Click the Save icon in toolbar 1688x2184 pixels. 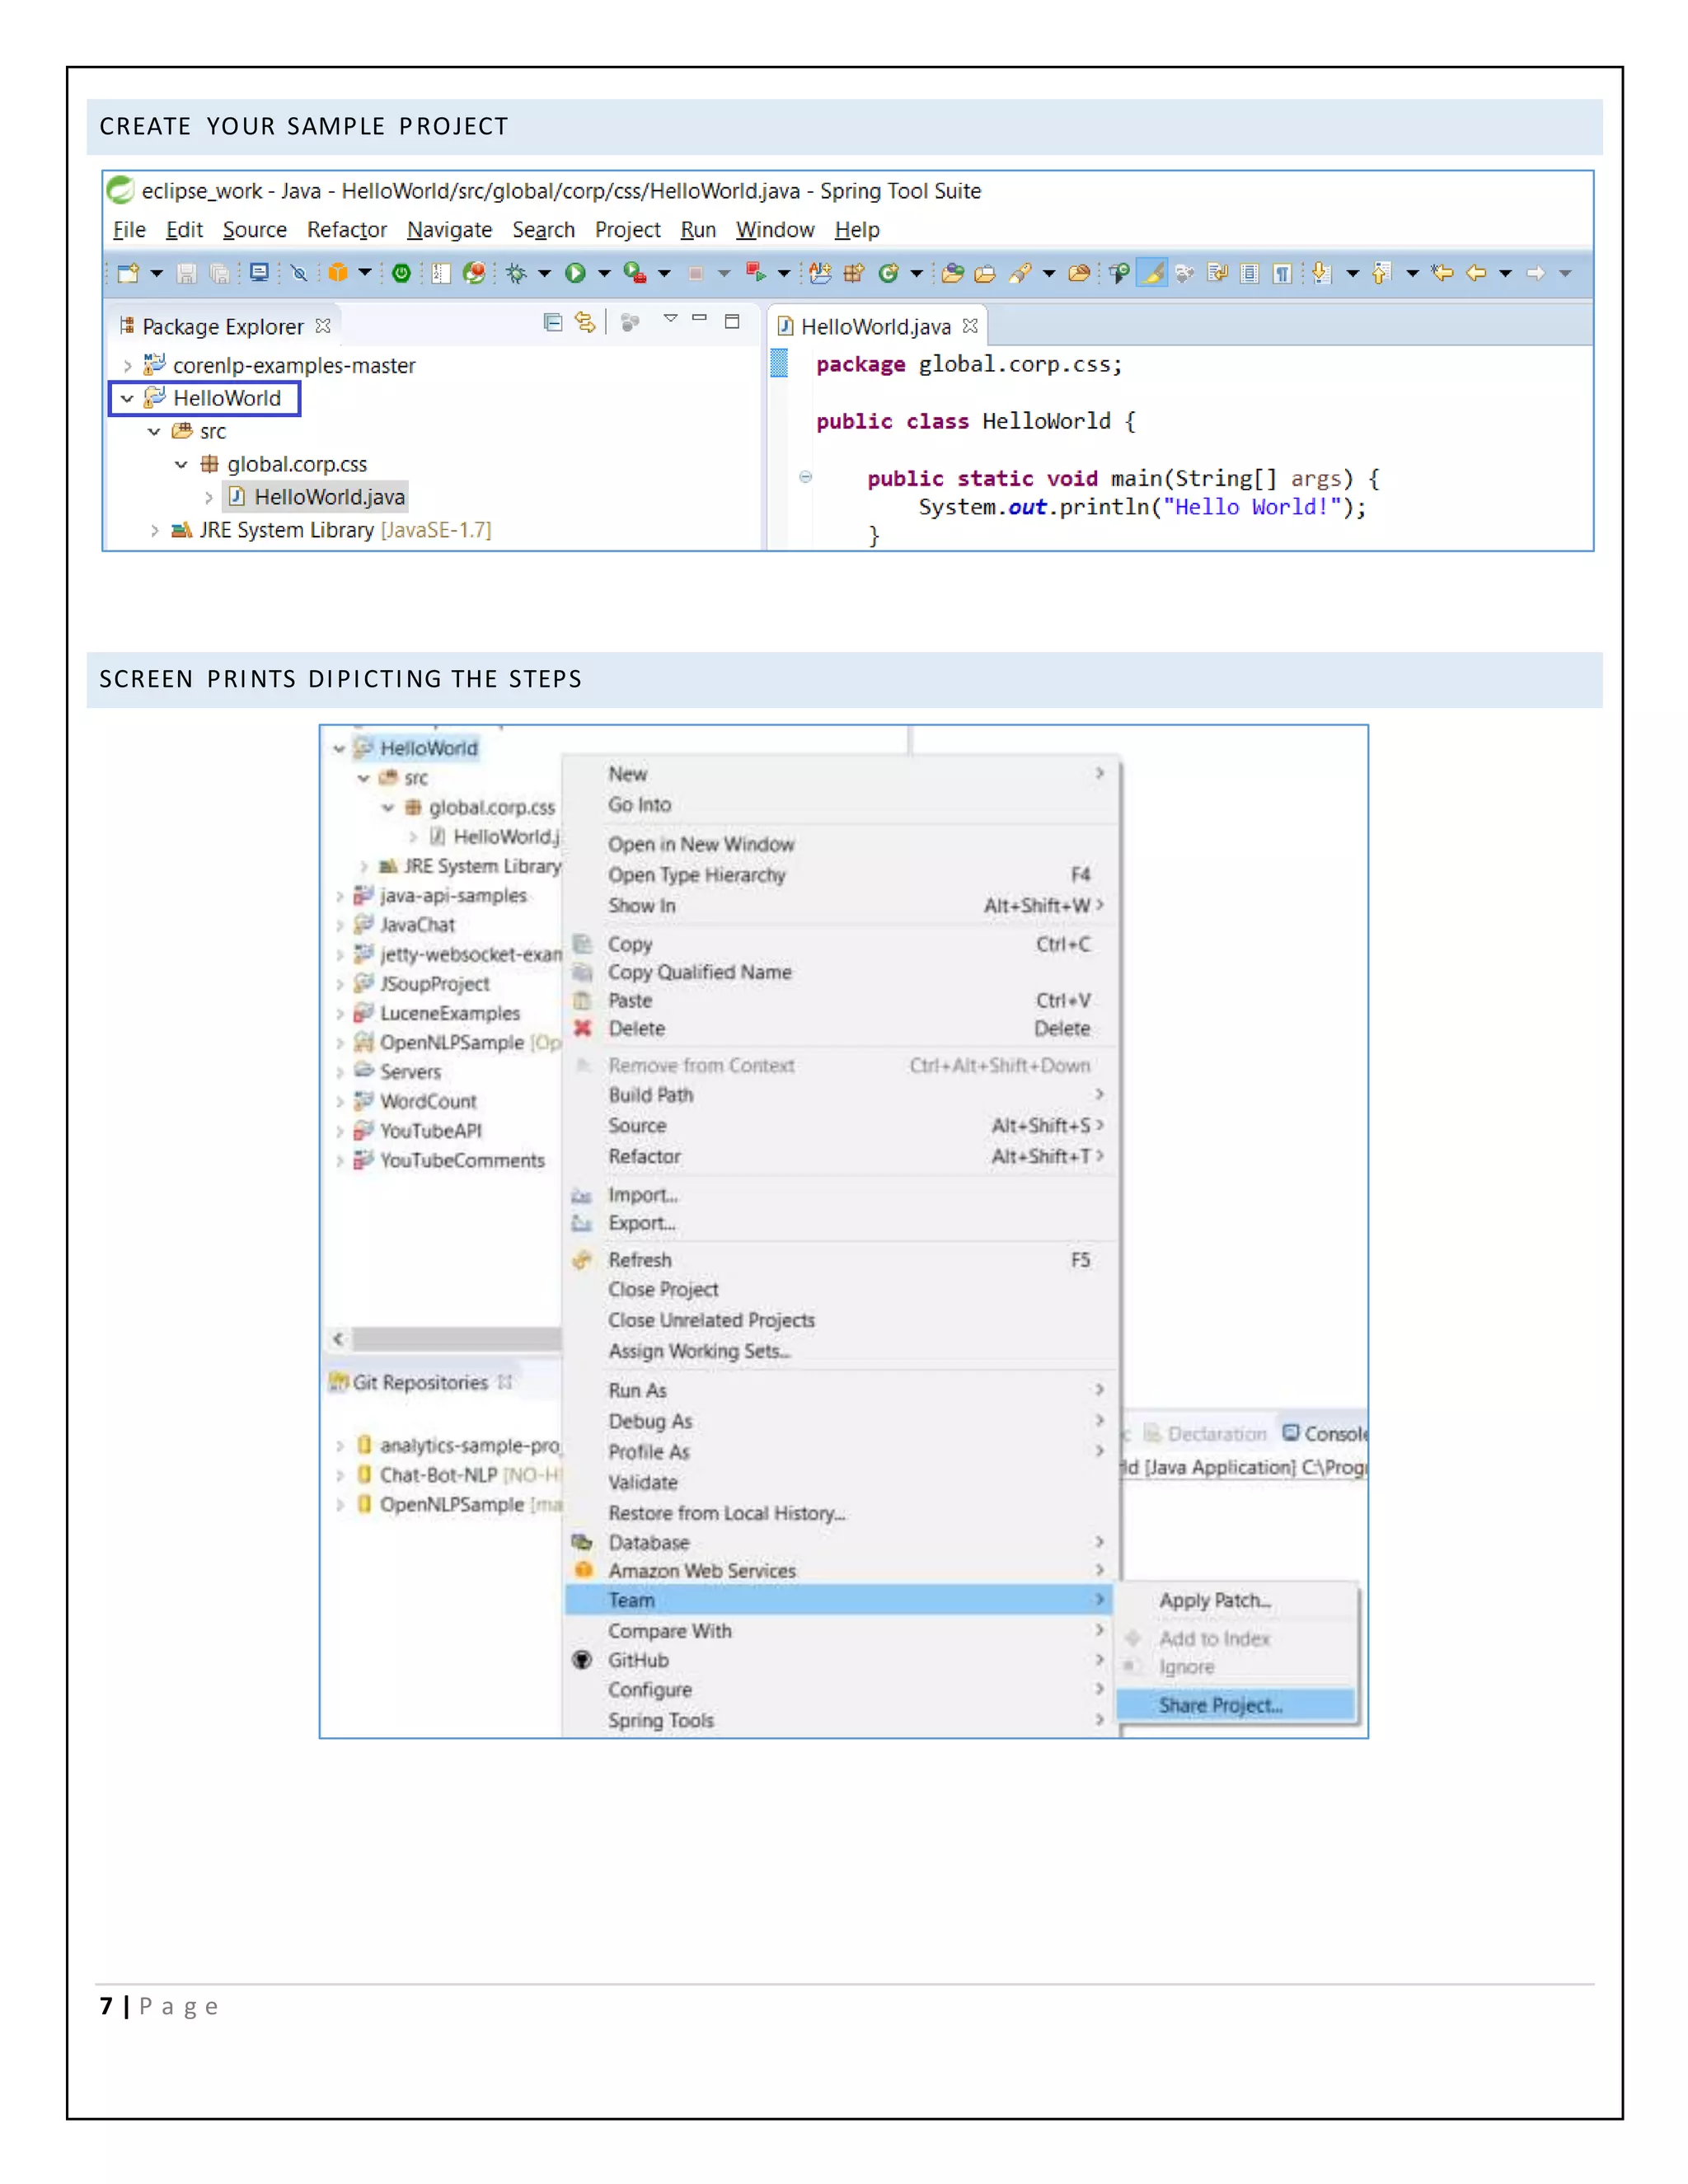tap(186, 273)
